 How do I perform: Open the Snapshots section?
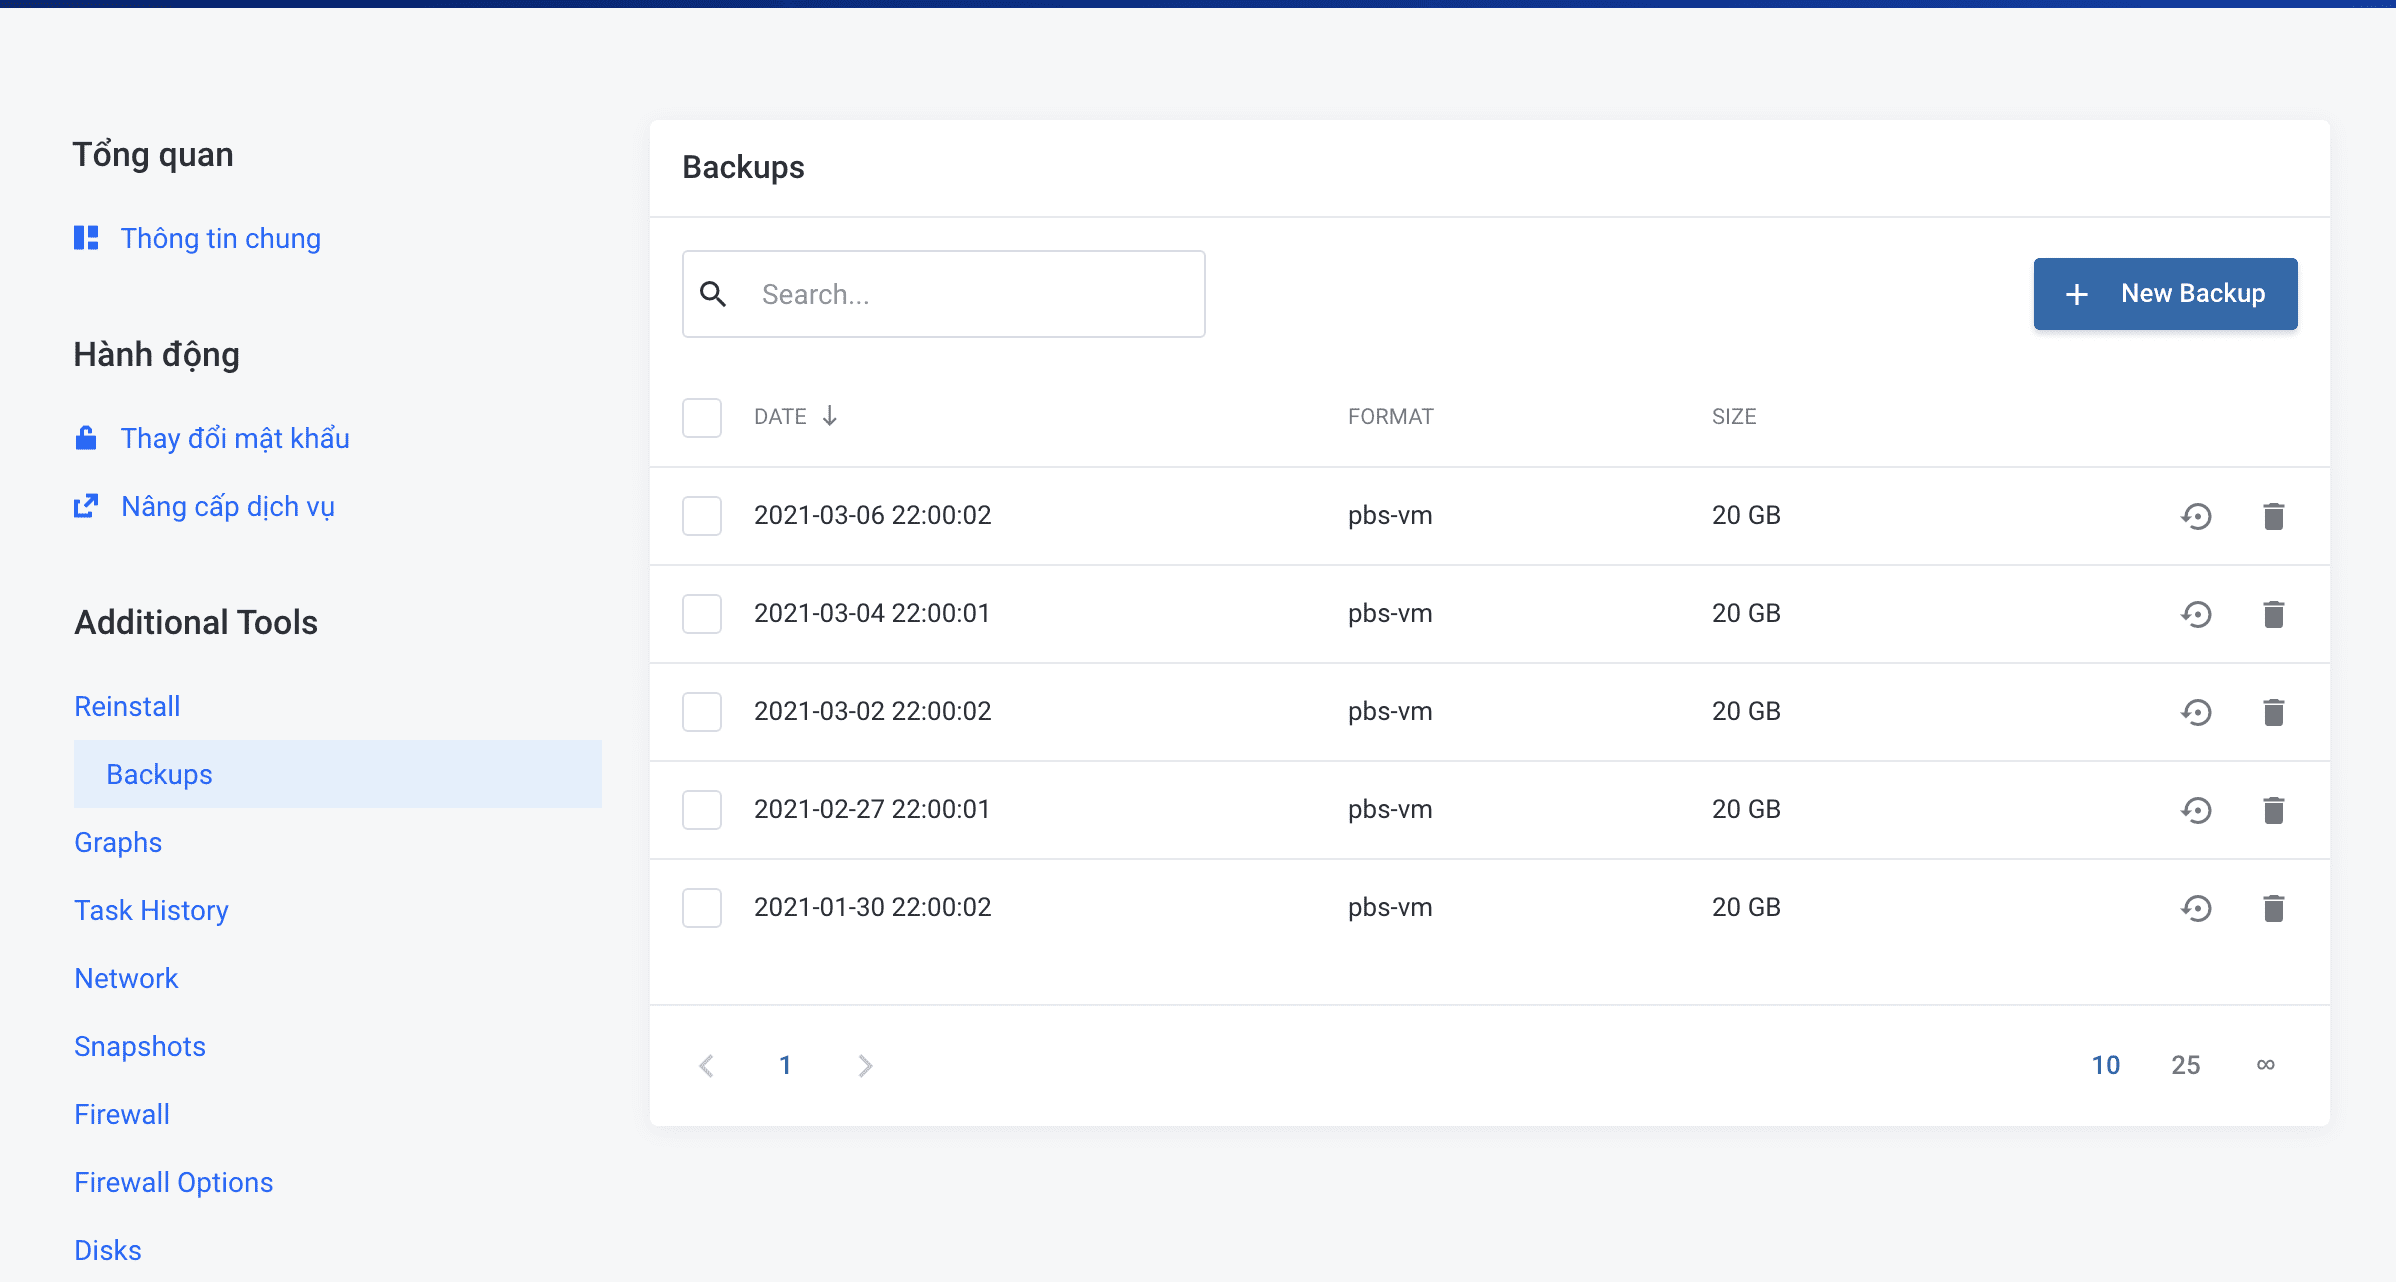pos(140,1046)
